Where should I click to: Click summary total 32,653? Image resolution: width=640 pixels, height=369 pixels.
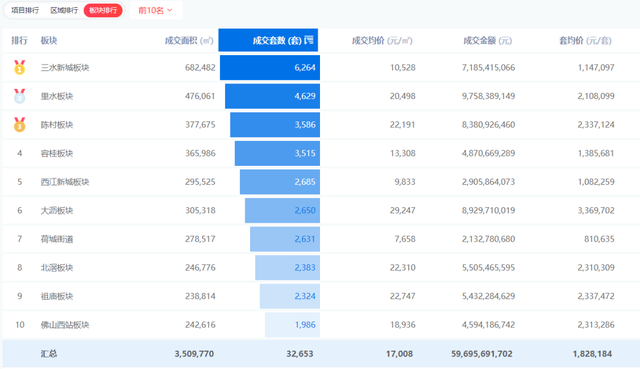click(x=300, y=353)
